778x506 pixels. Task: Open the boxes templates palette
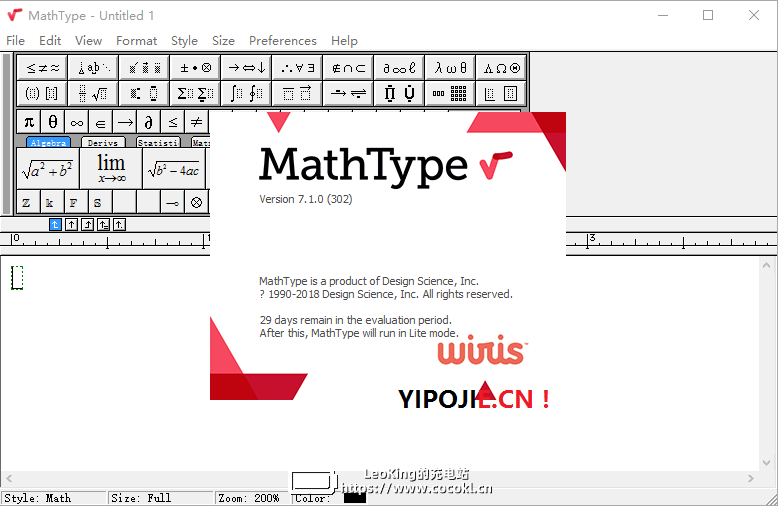(502, 93)
